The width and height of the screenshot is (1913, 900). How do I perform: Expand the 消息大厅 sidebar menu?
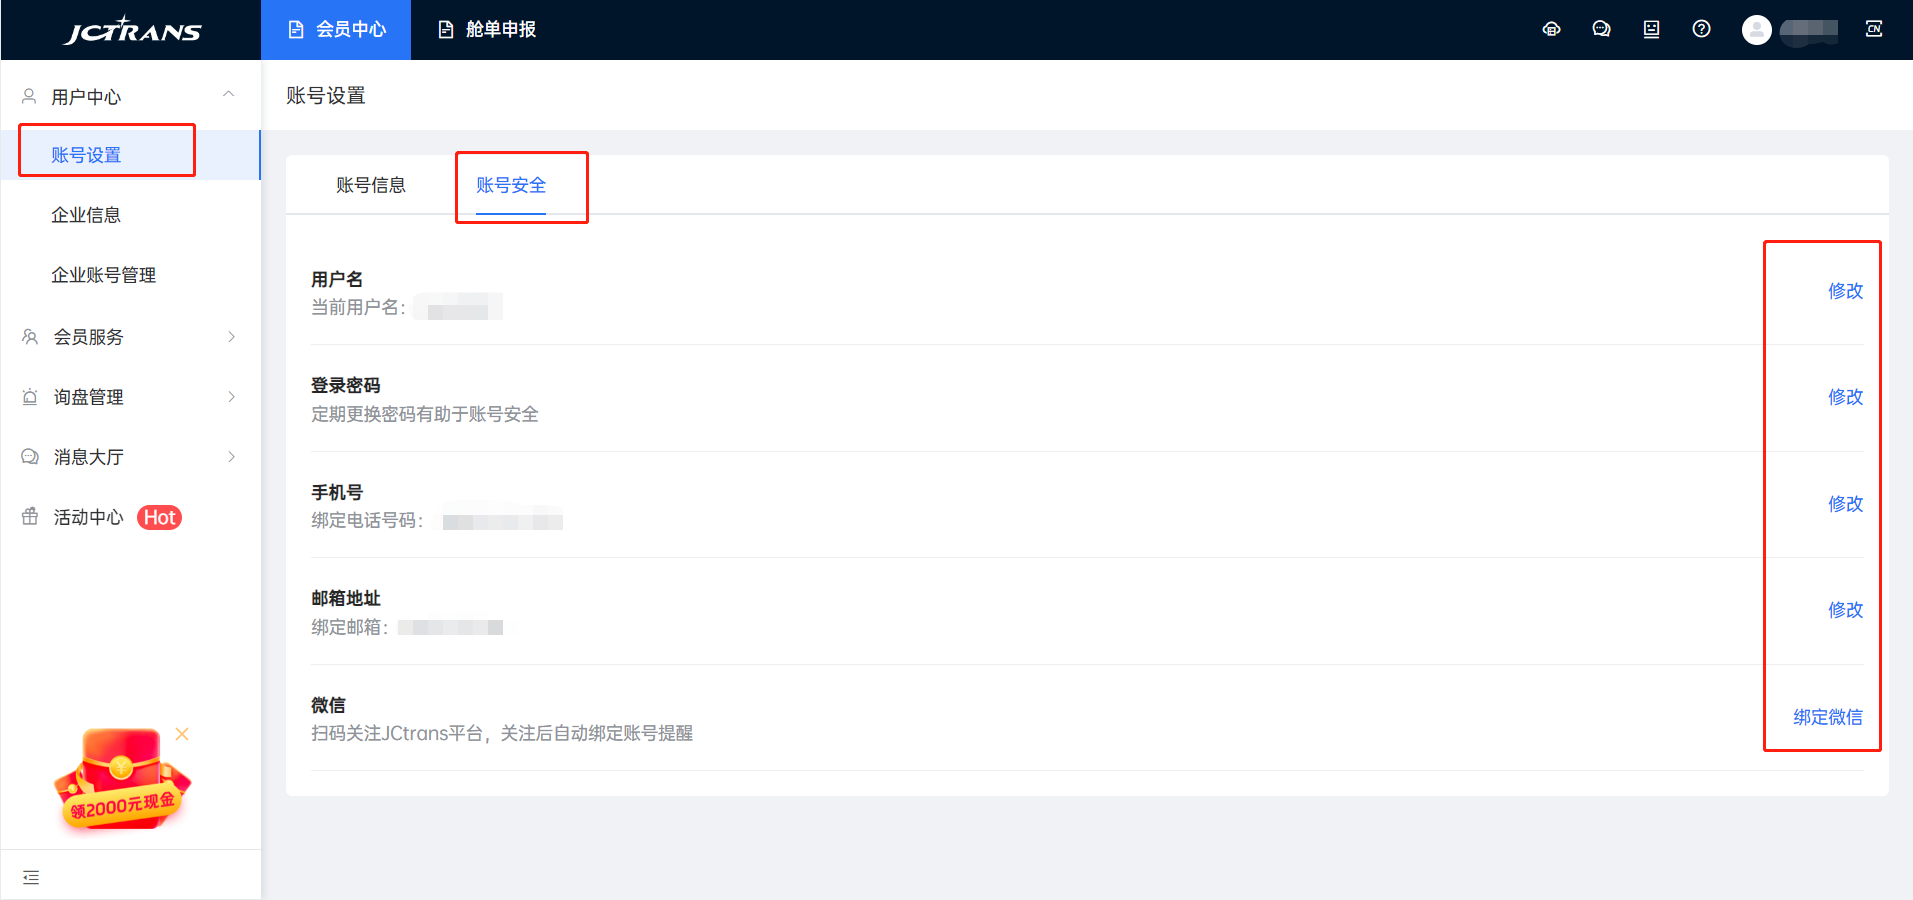130,457
